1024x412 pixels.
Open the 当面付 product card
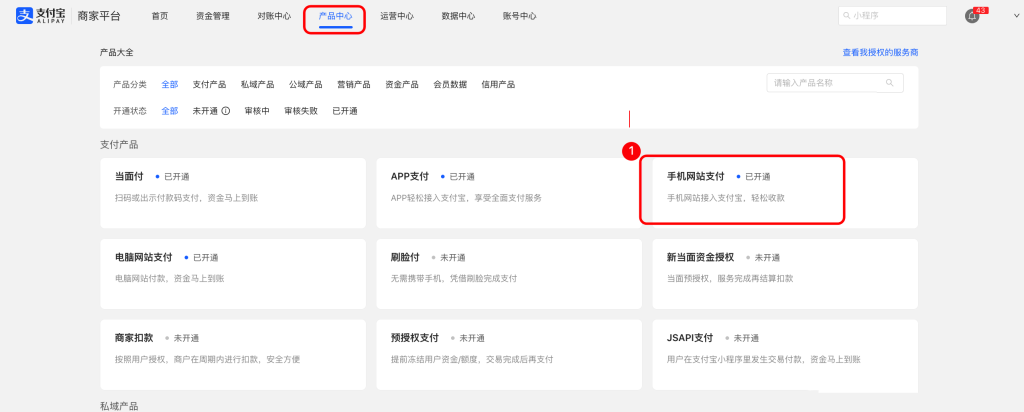click(232, 187)
